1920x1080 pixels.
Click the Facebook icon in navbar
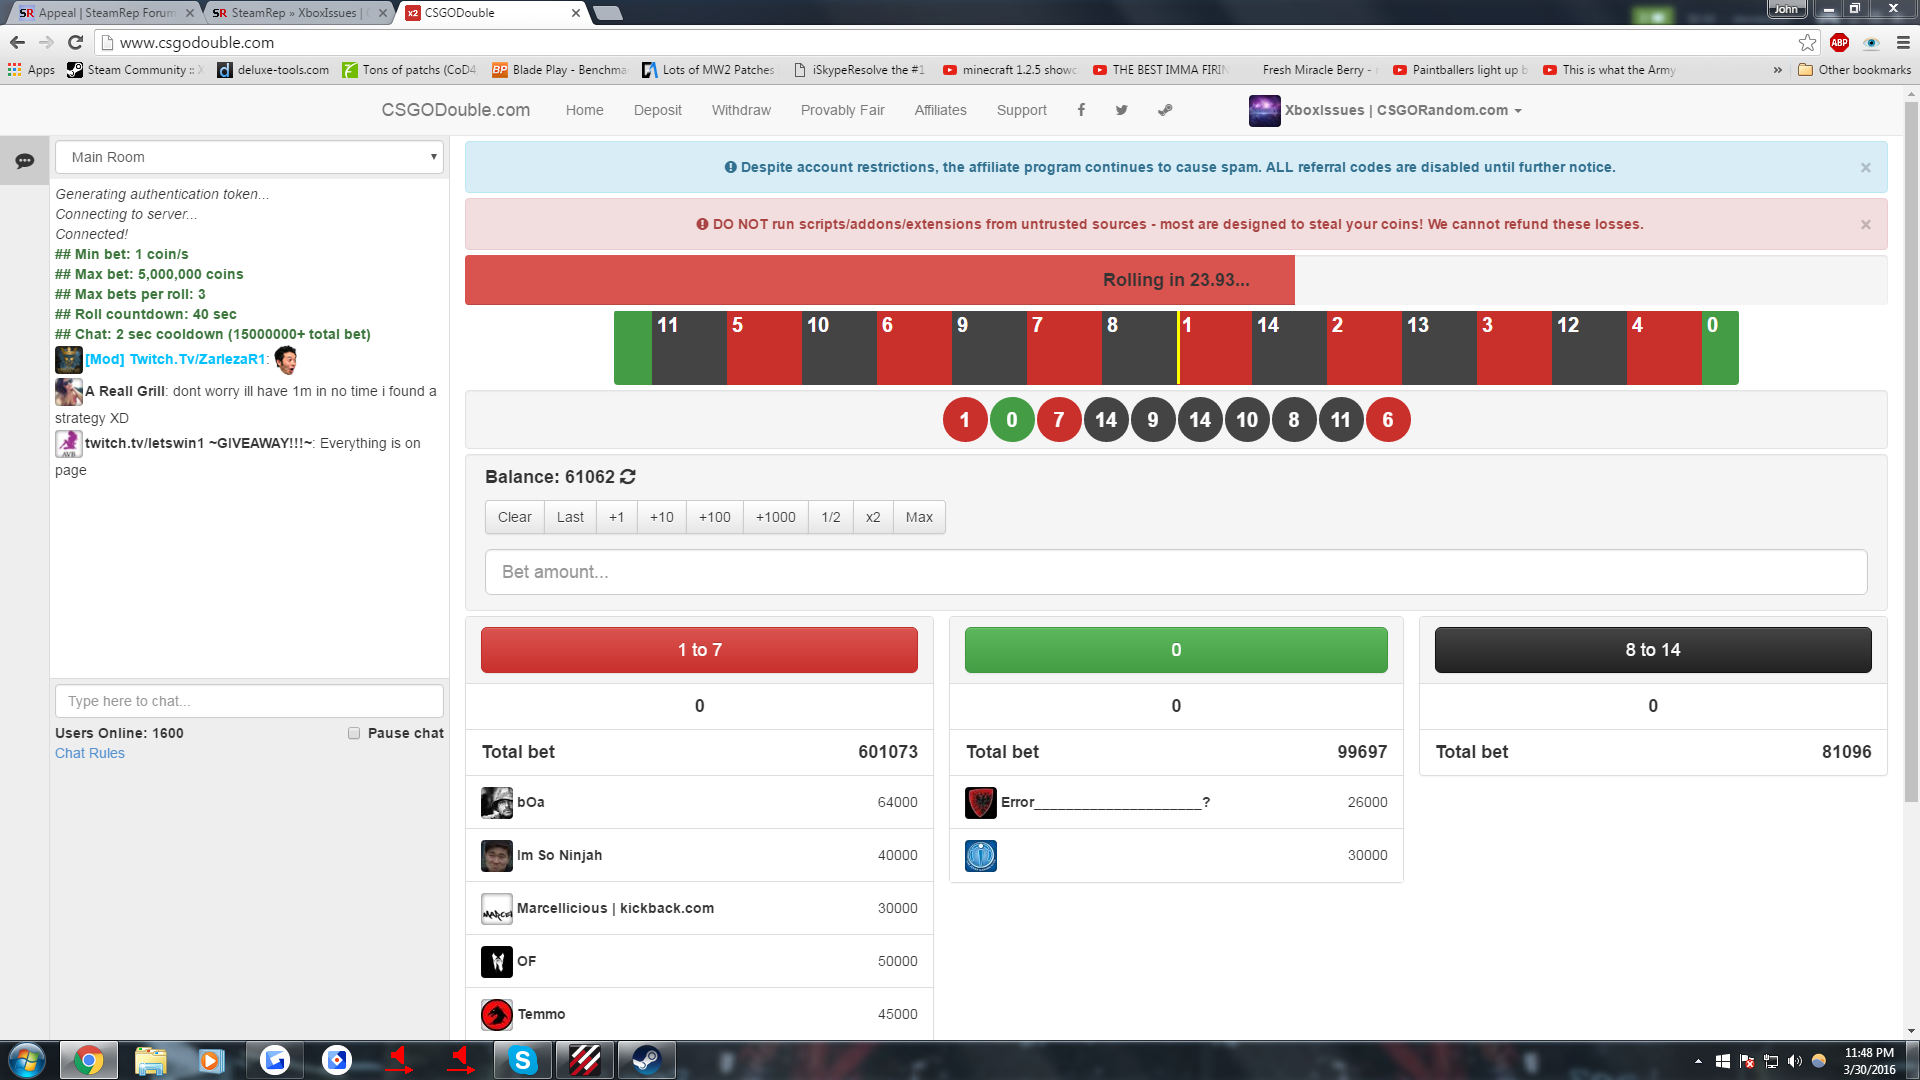(x=1081, y=110)
